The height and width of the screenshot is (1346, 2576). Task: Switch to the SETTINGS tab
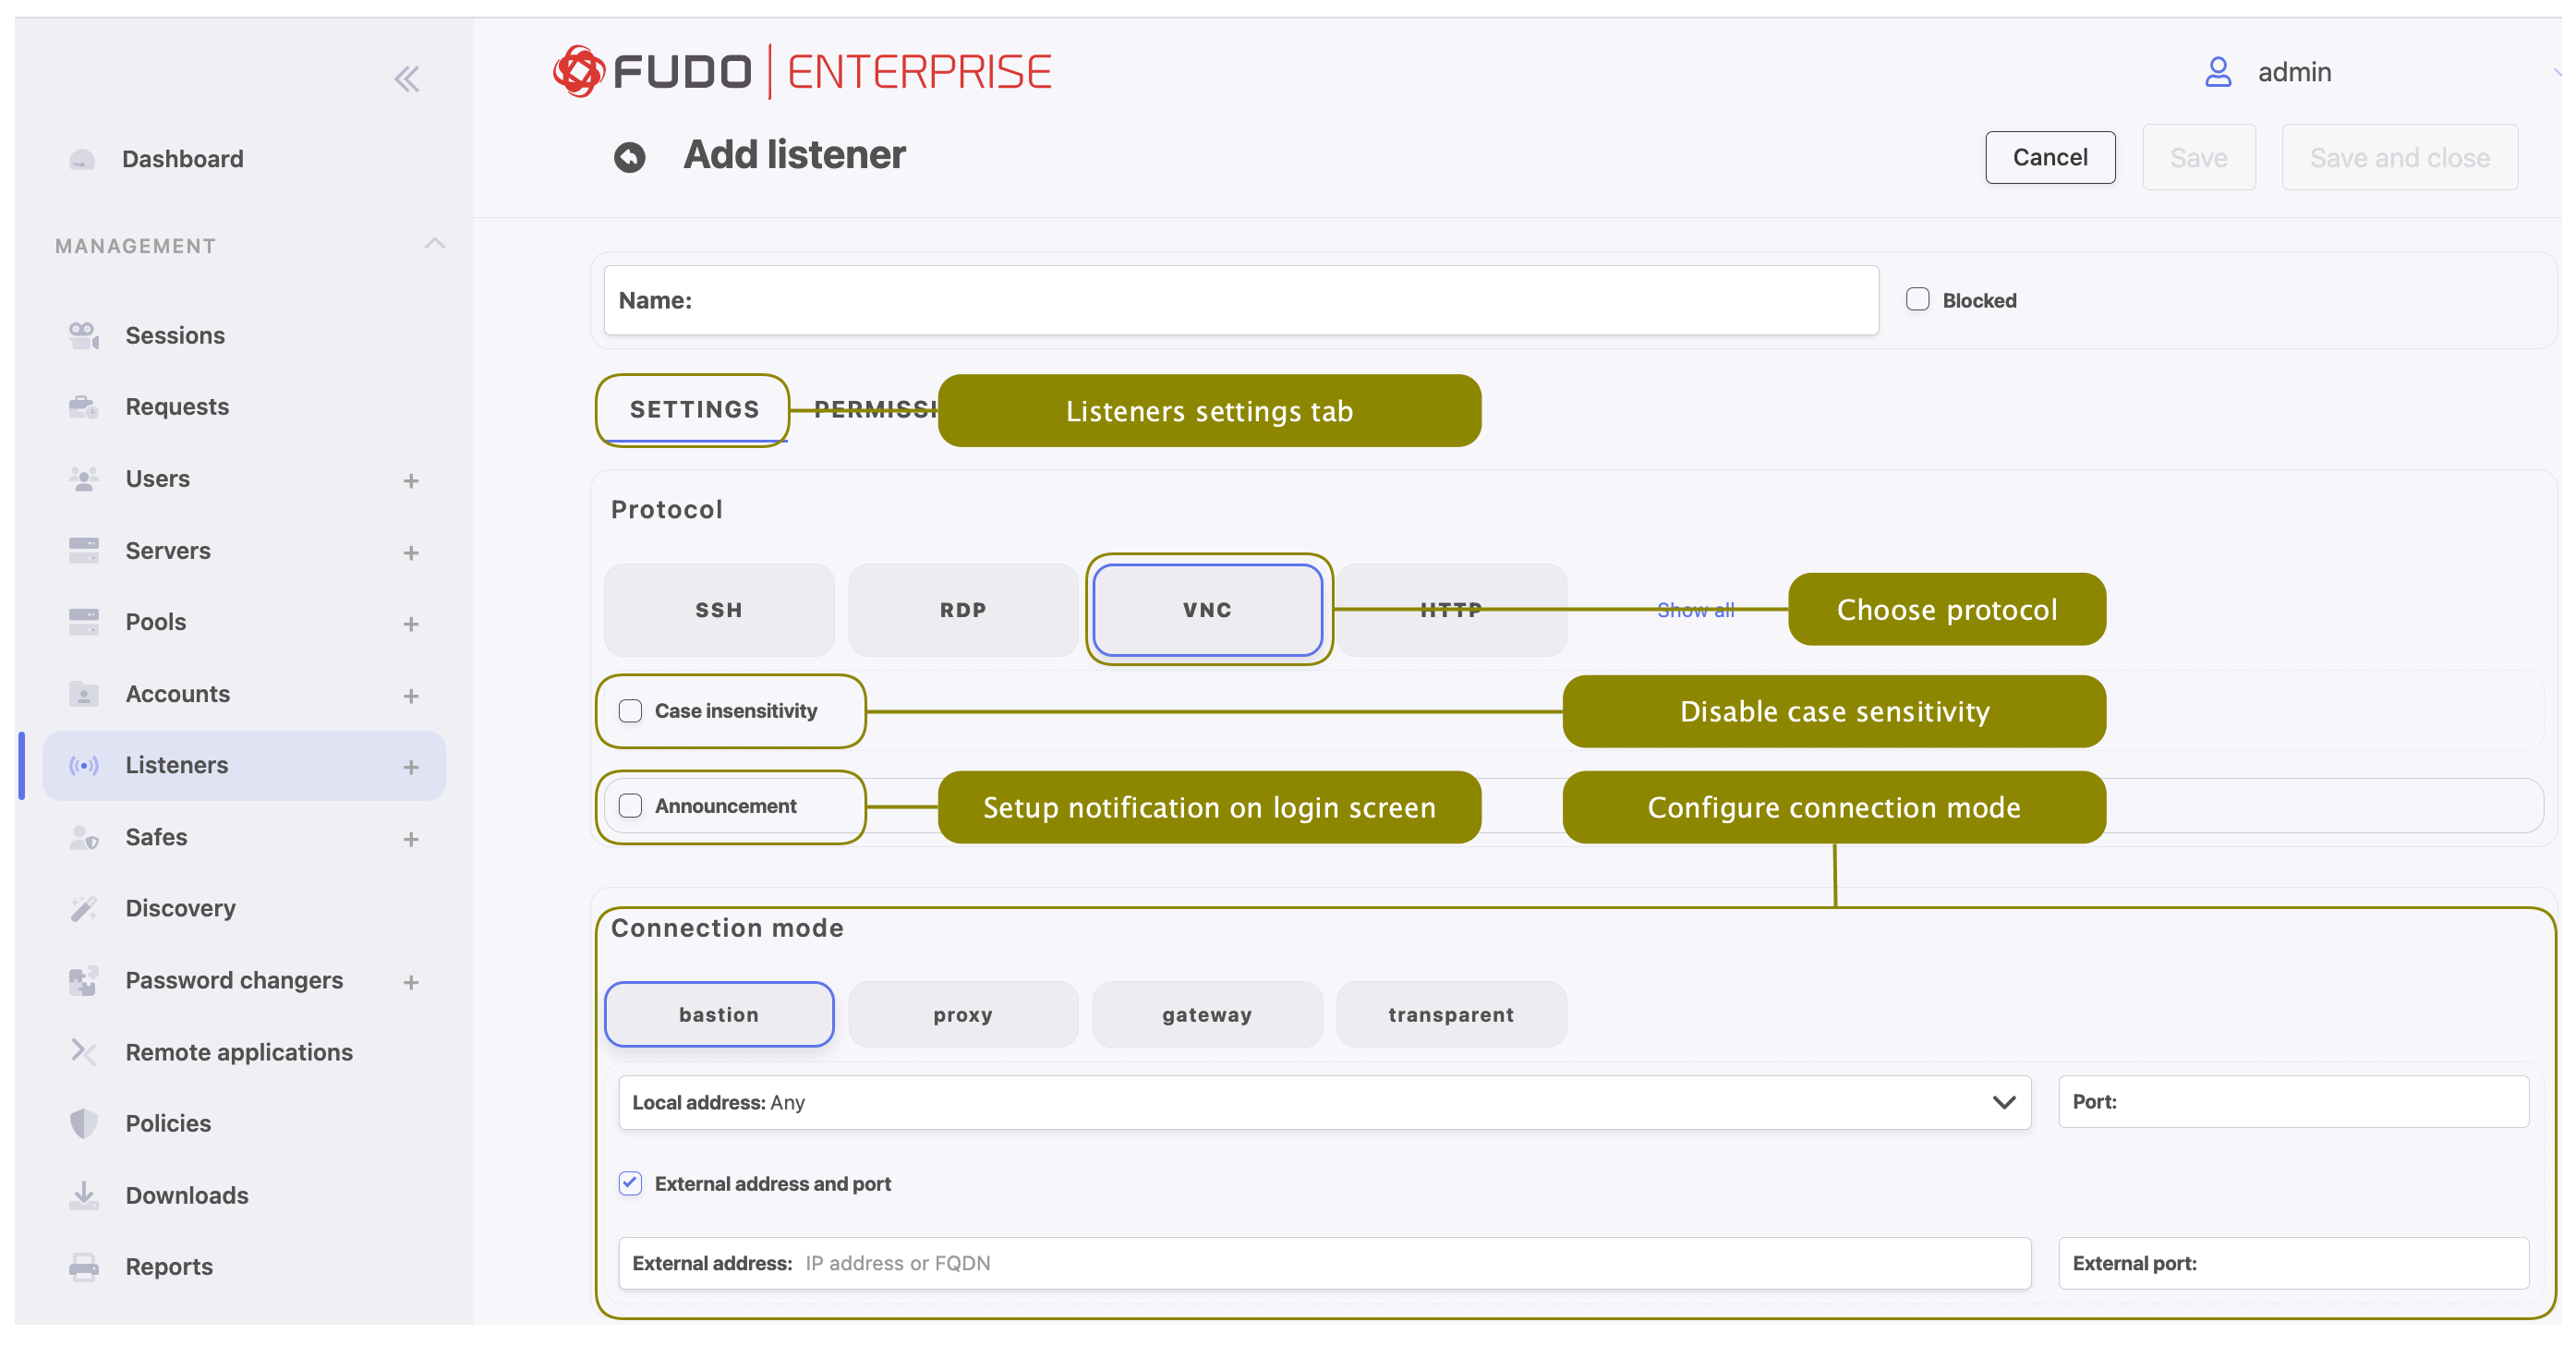pyautogui.click(x=693, y=409)
